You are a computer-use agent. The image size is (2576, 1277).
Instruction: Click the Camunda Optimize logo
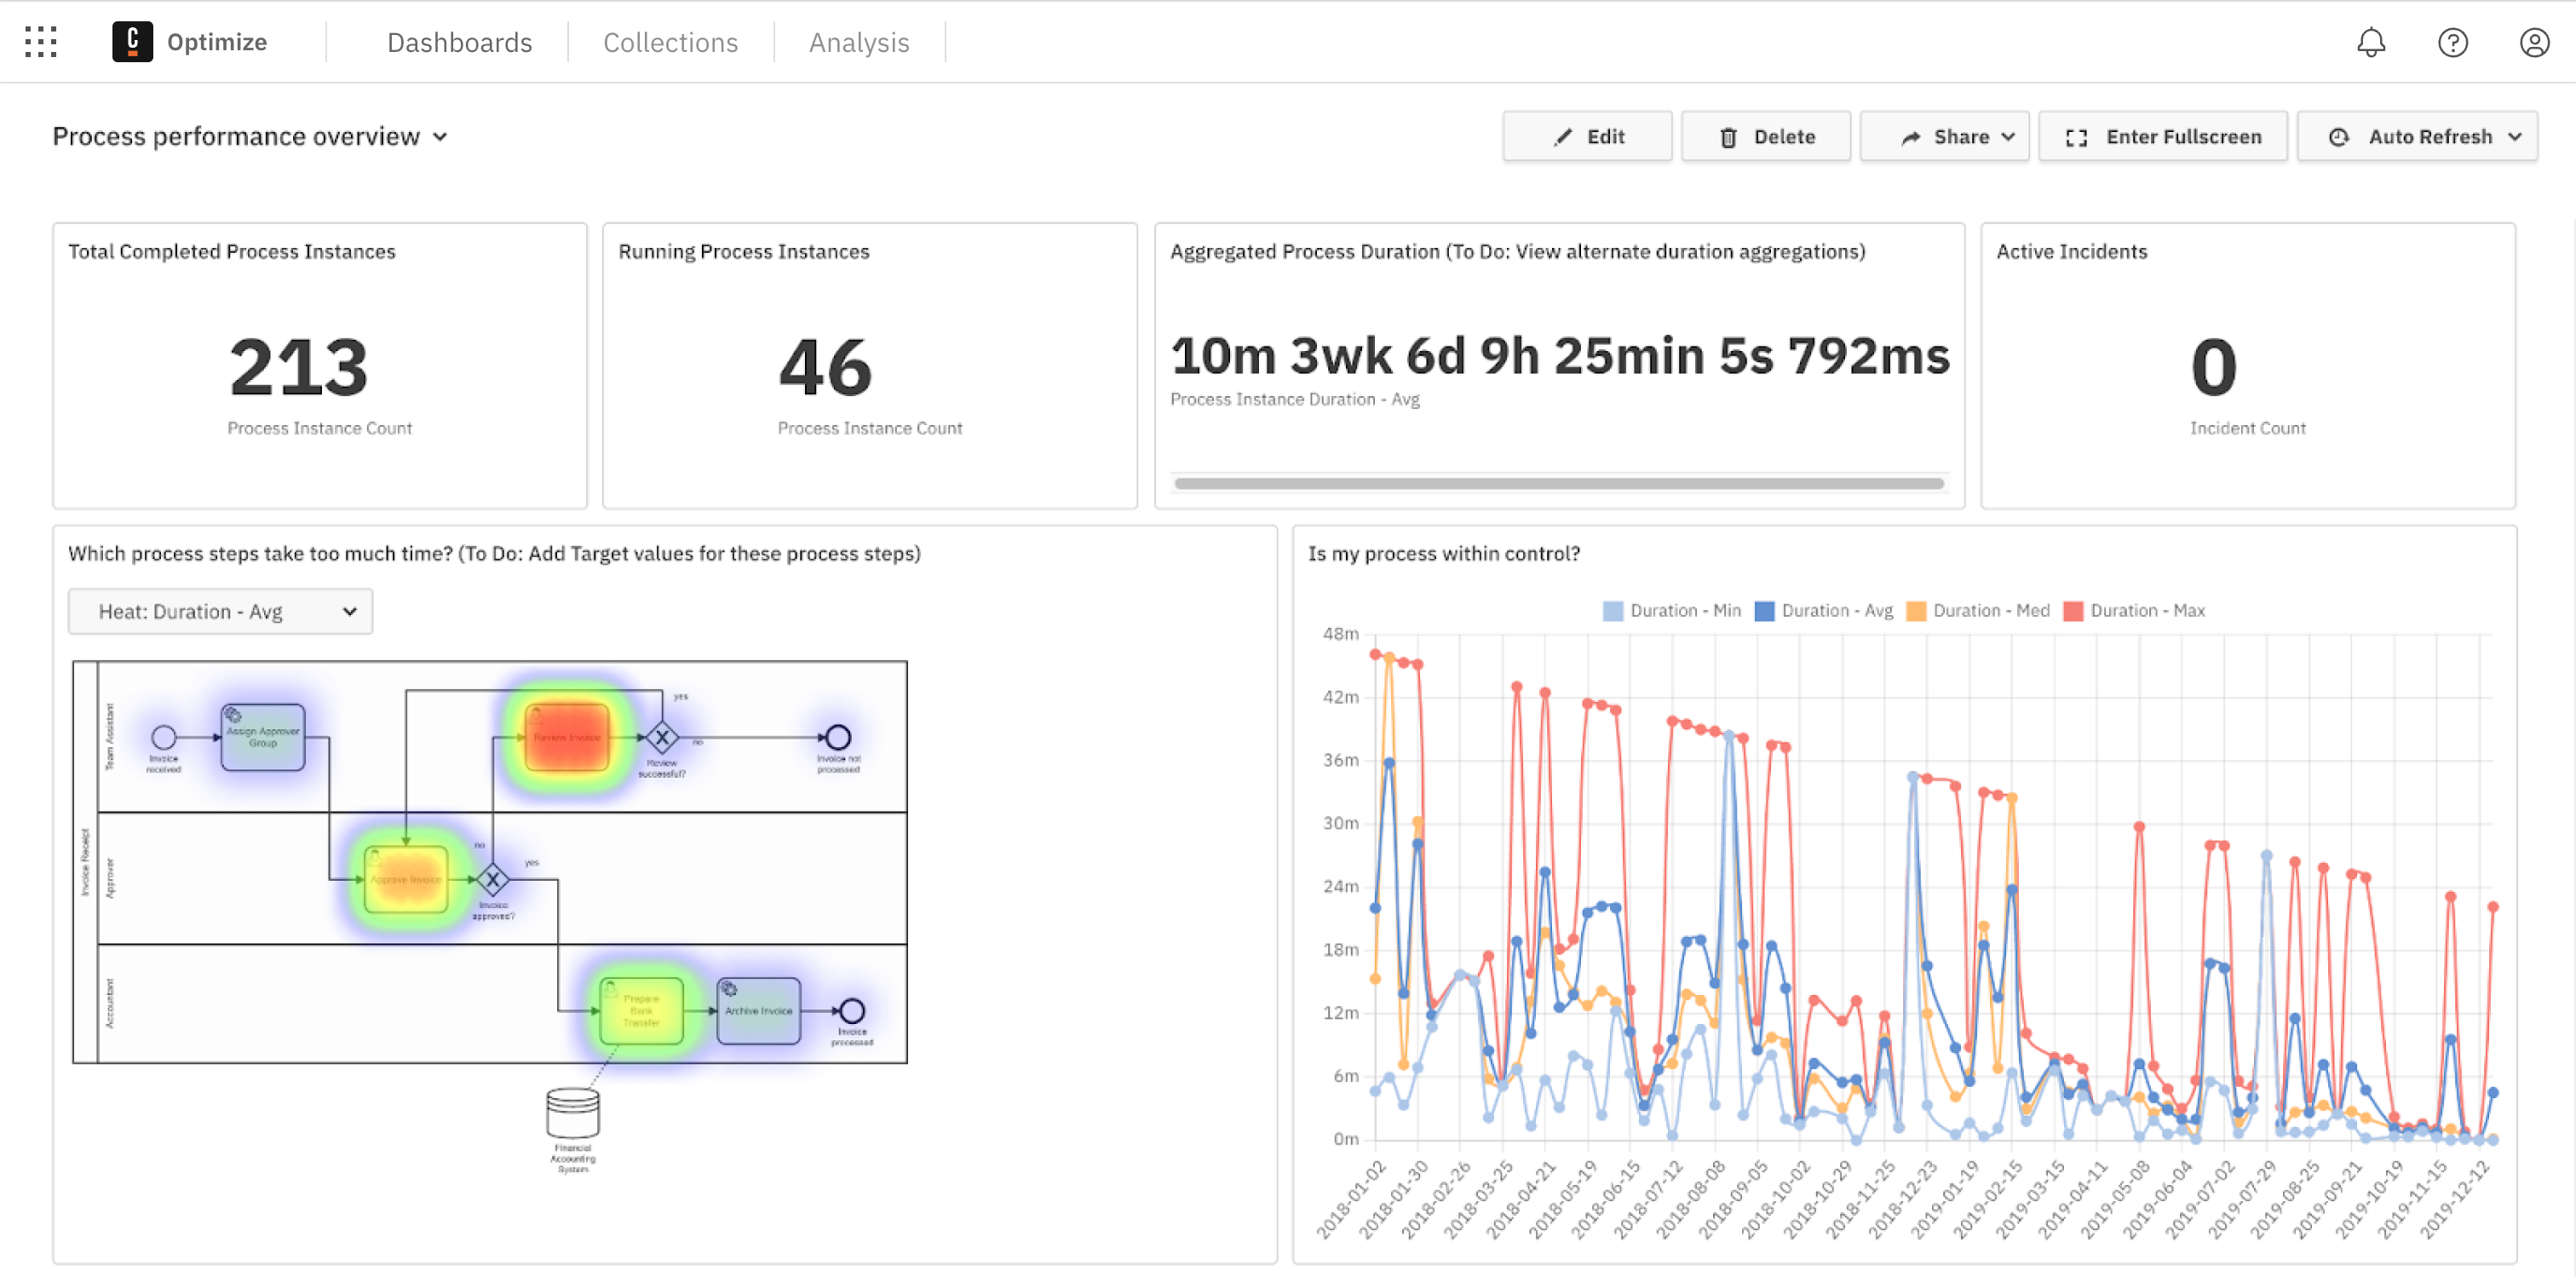135,42
